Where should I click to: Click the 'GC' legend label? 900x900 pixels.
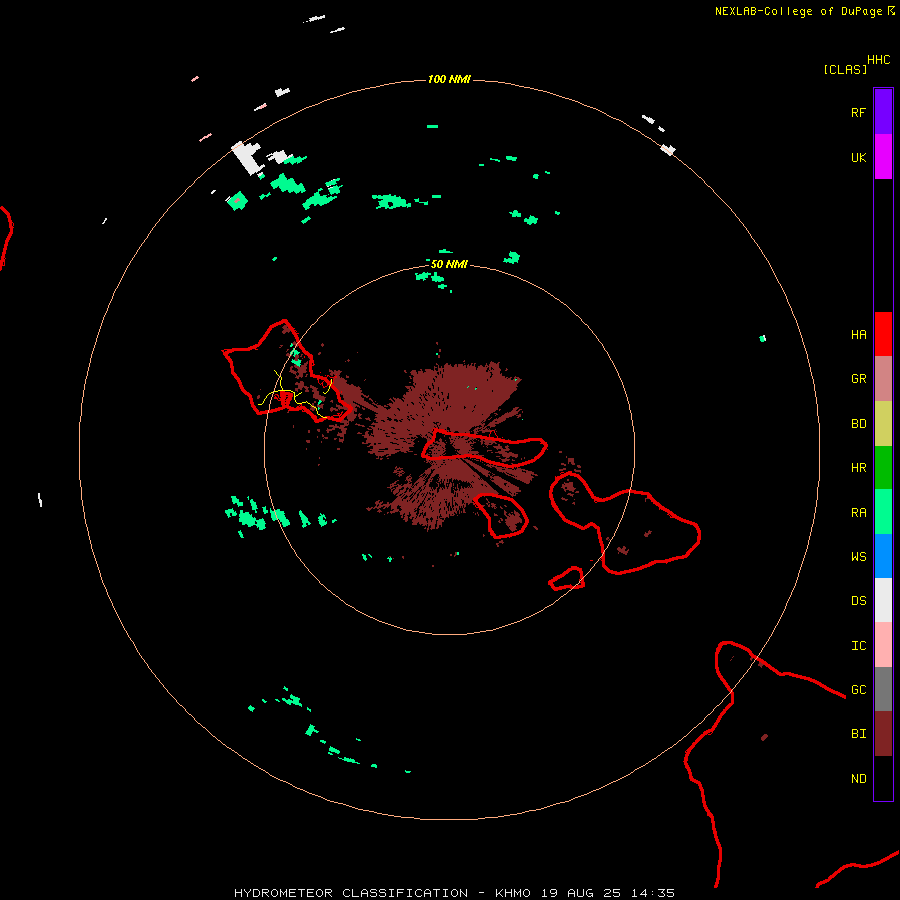coord(858,690)
